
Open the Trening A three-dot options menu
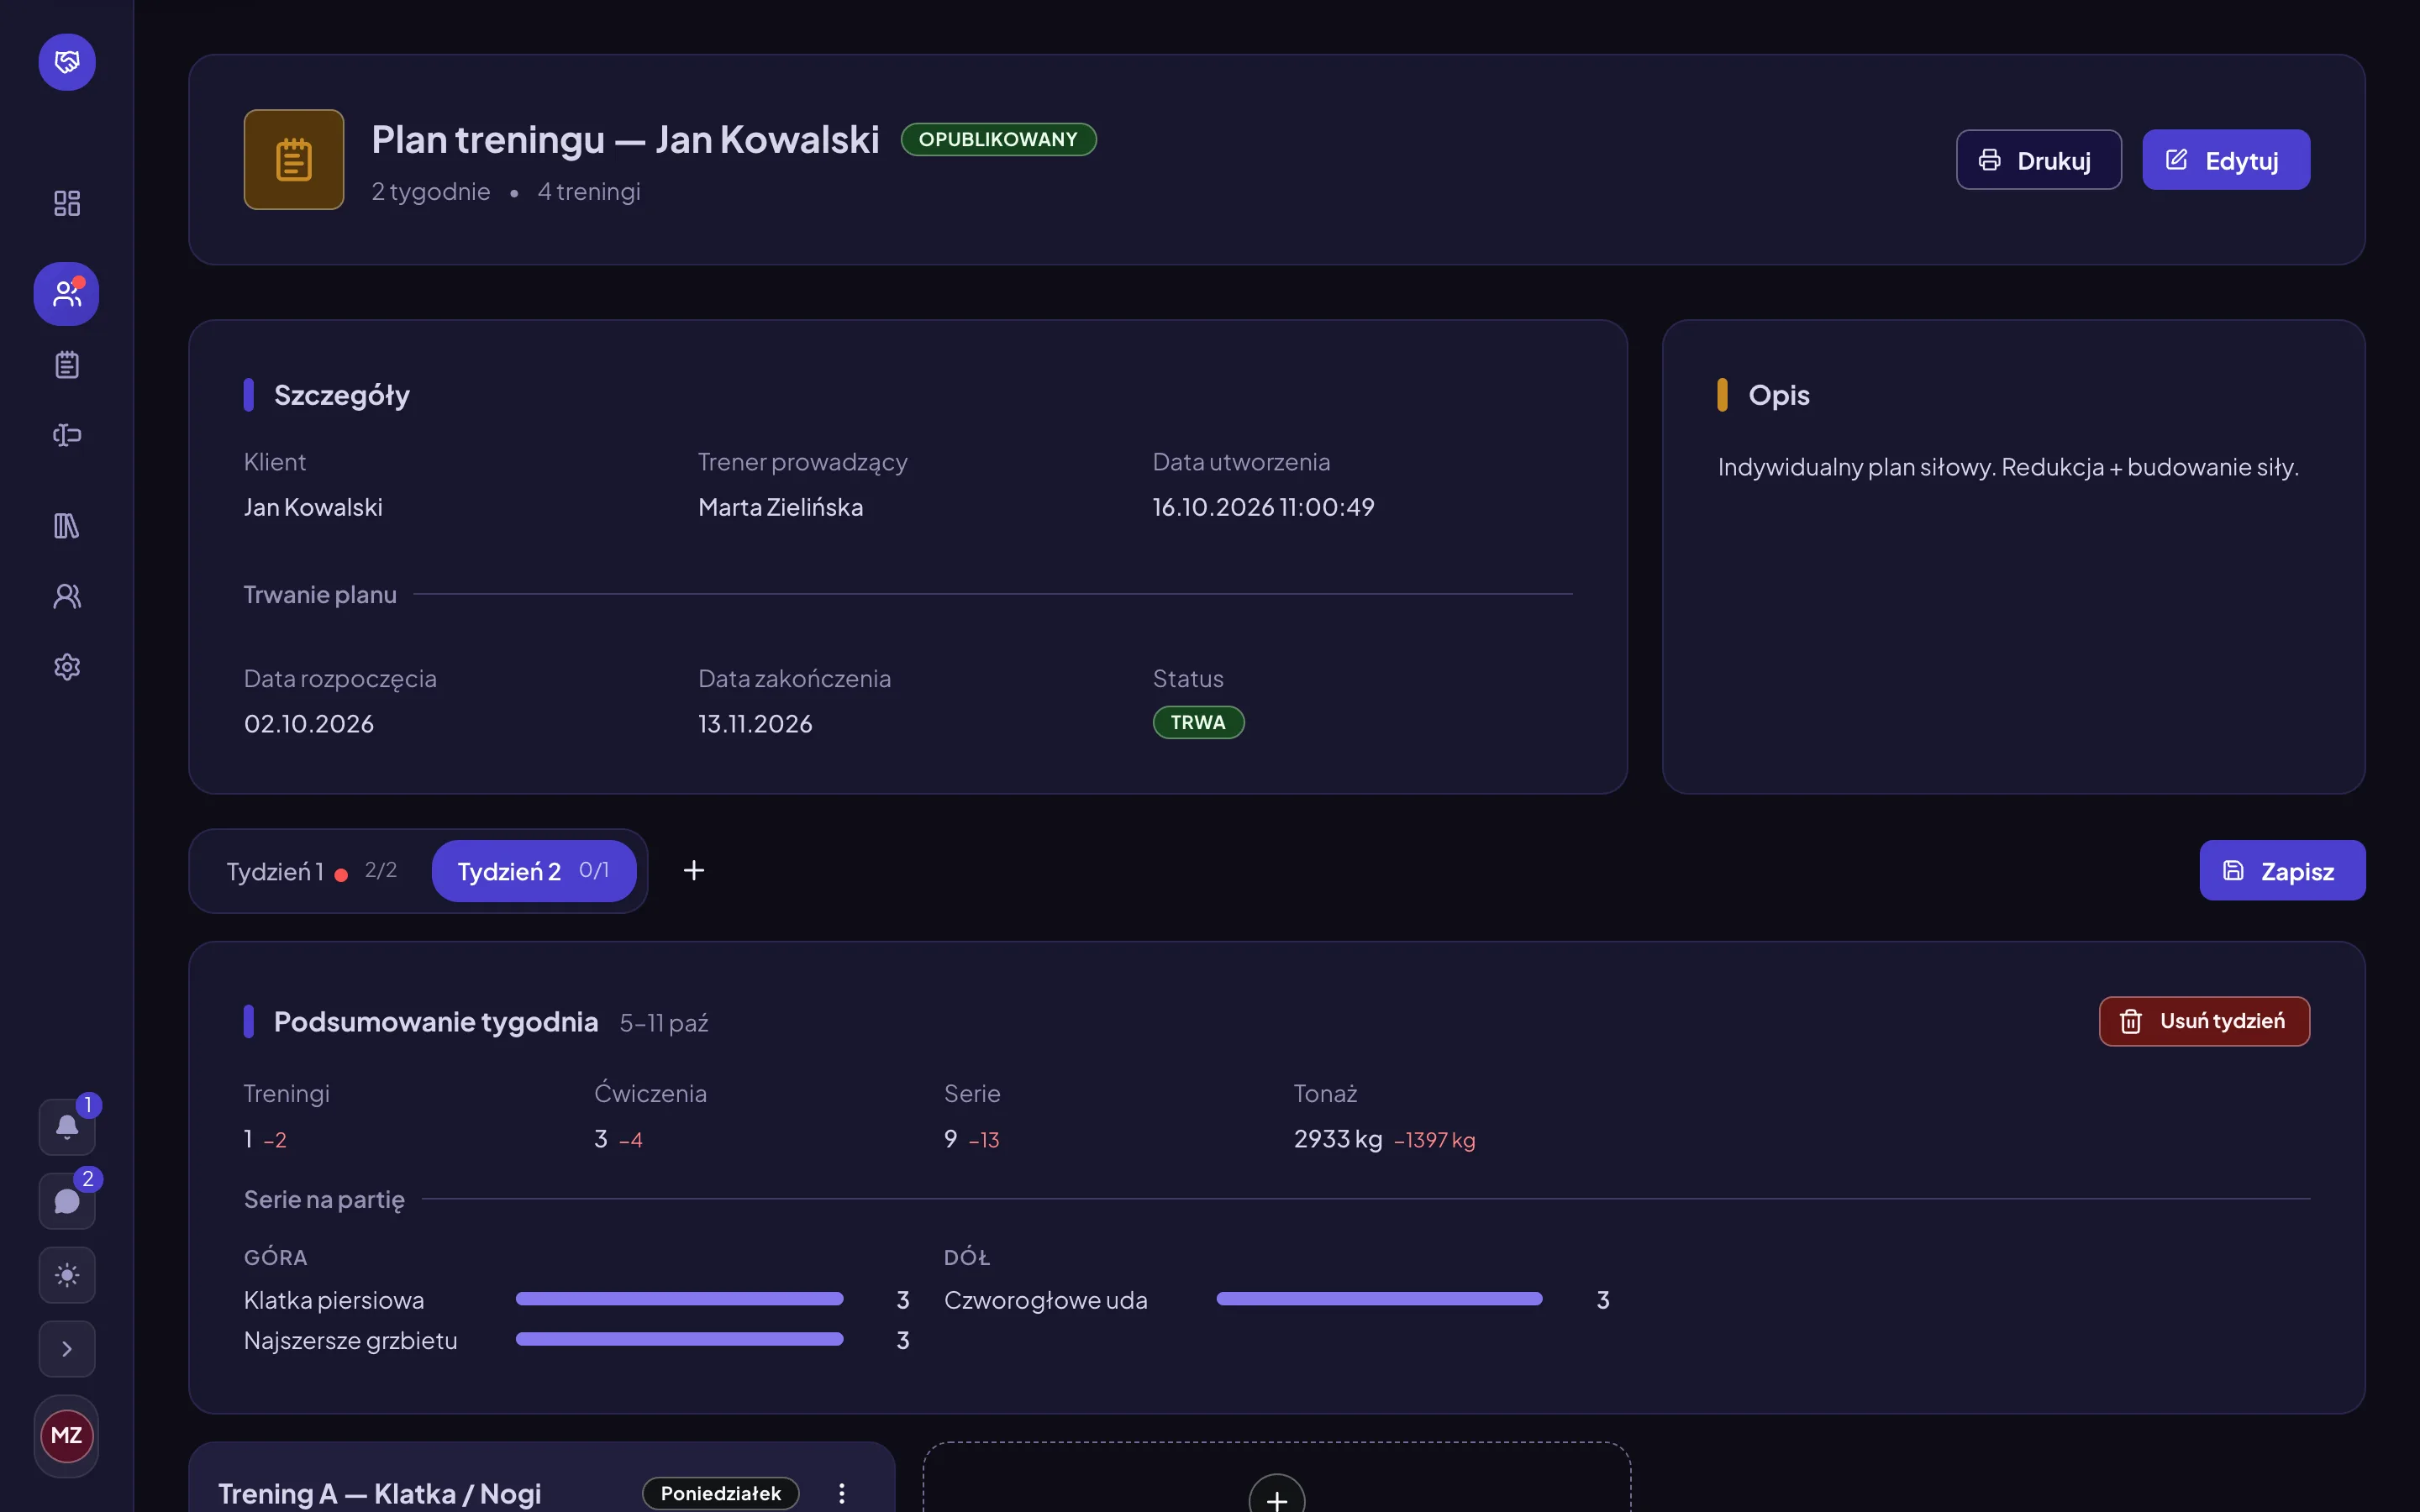coord(842,1493)
